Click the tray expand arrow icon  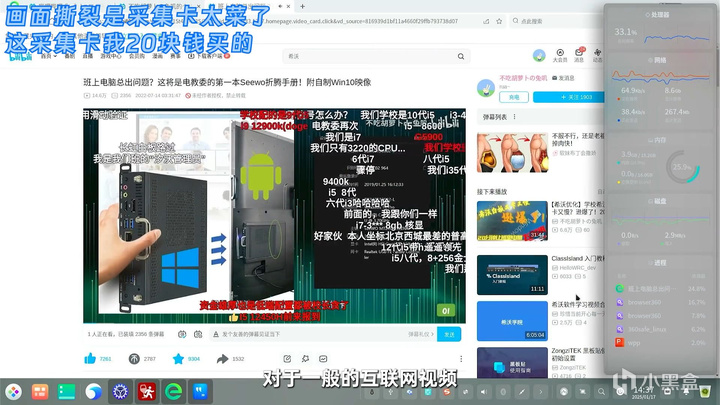tap(541, 392)
